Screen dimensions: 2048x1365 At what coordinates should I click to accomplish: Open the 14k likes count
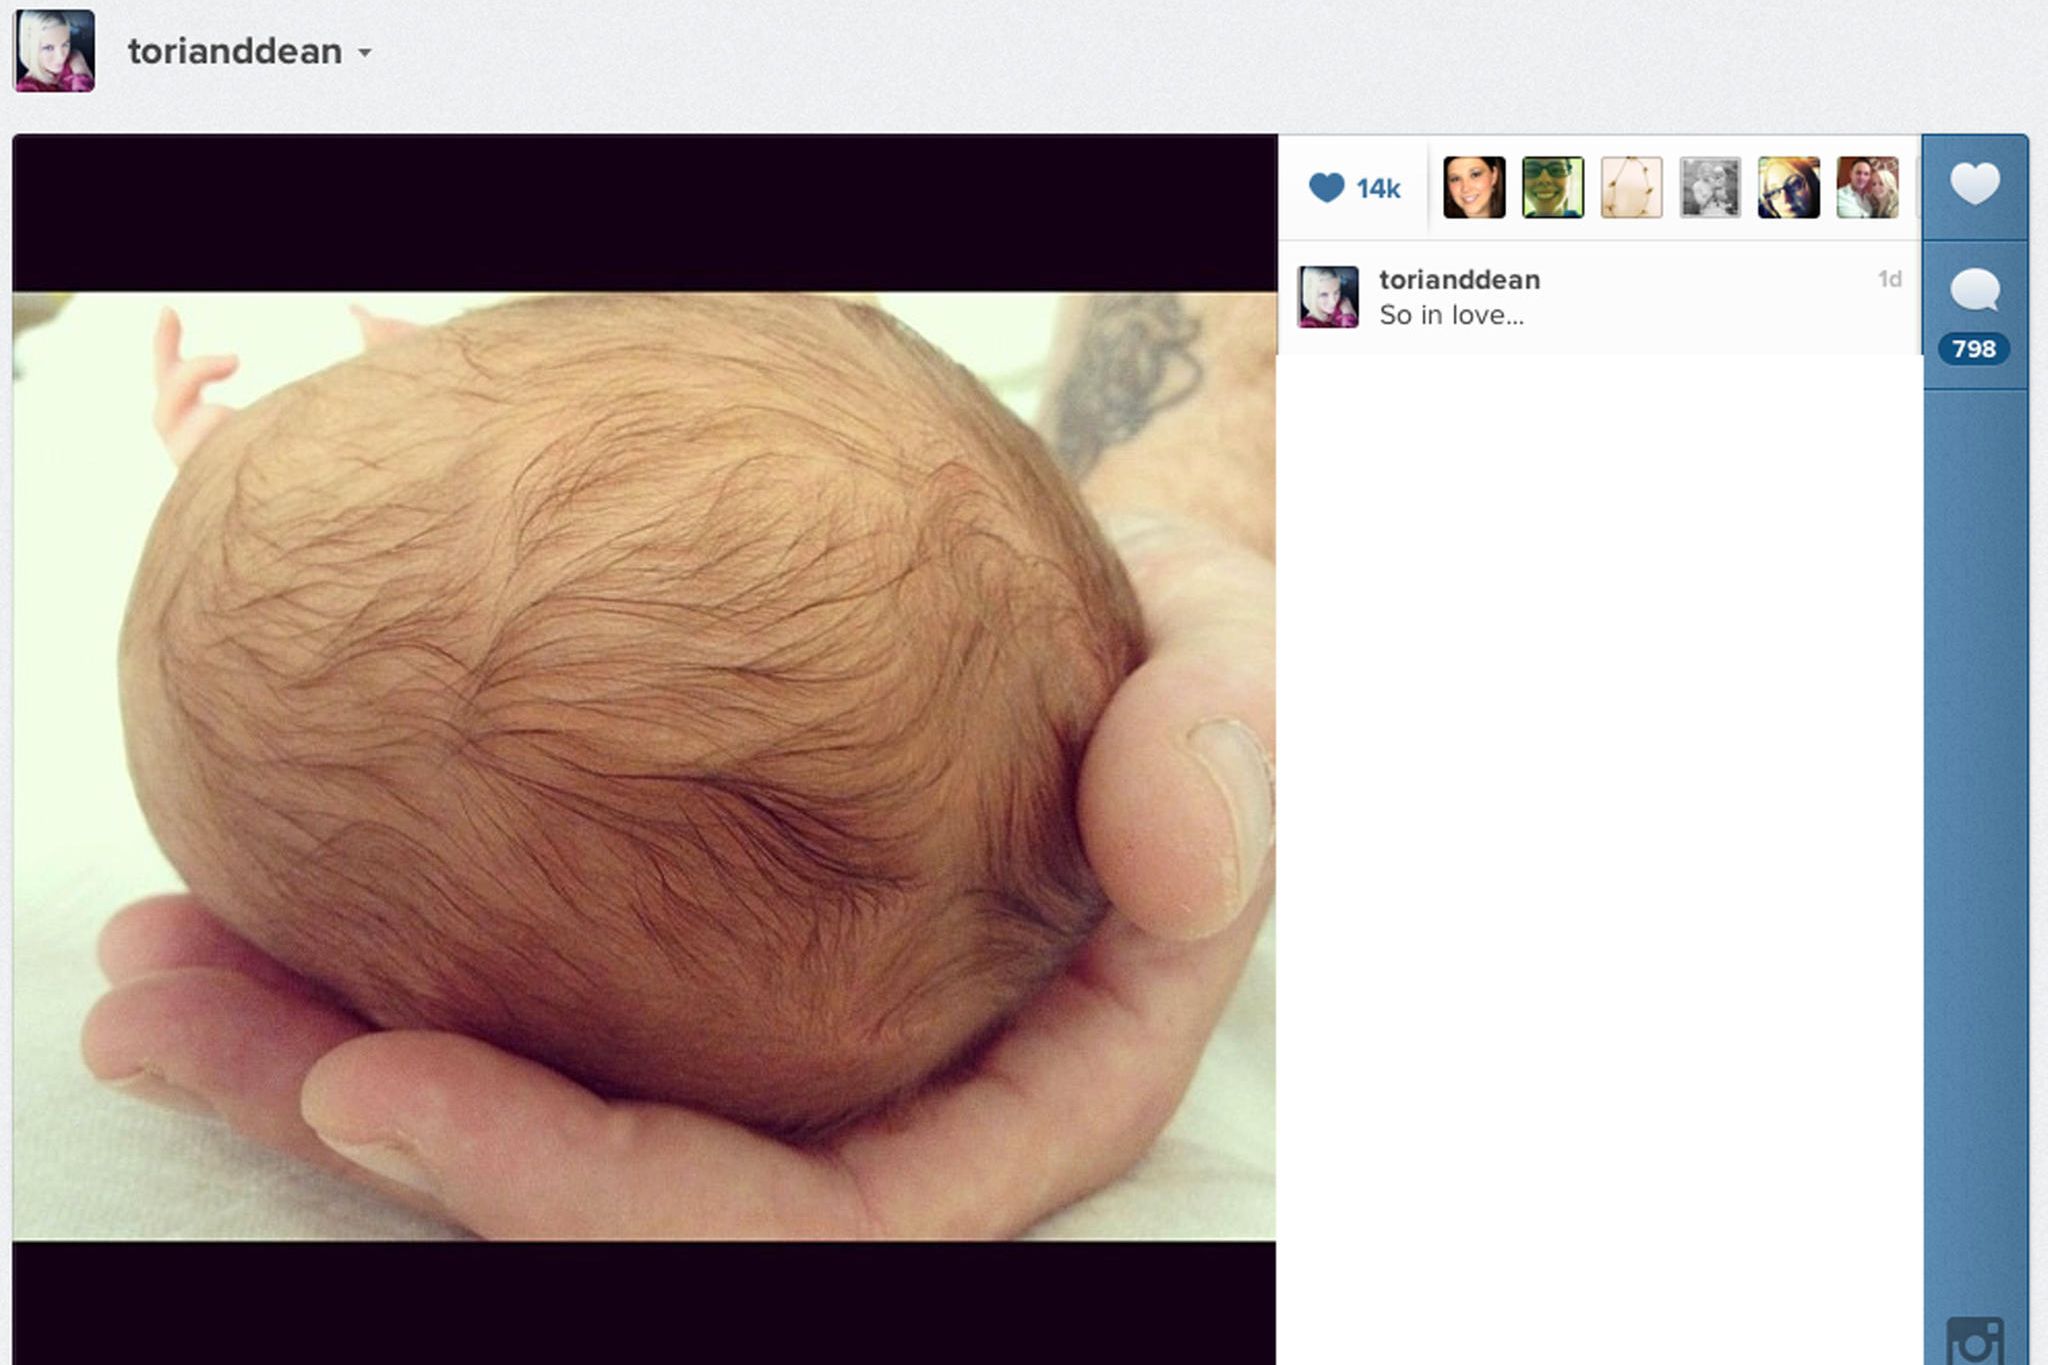[x=1378, y=188]
